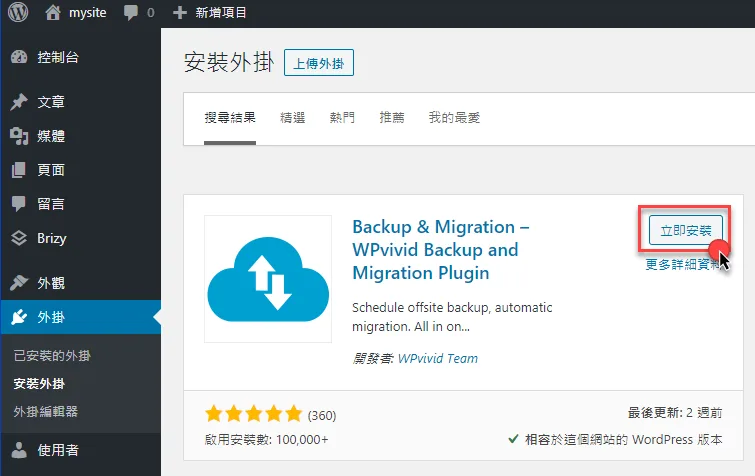Click the 安裝外掛 page heading
755x476 pixels.
229,63
